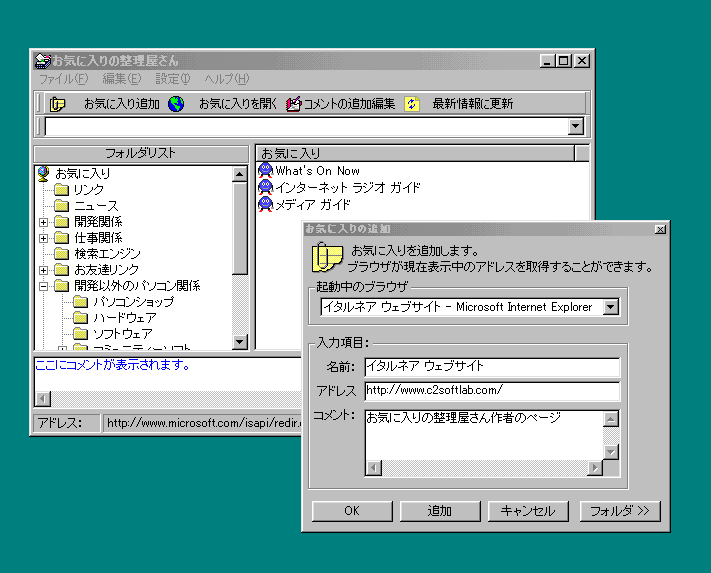Open the 起動中のブラウザ dropdown arrow
The height and width of the screenshot is (573, 711).
611,307
